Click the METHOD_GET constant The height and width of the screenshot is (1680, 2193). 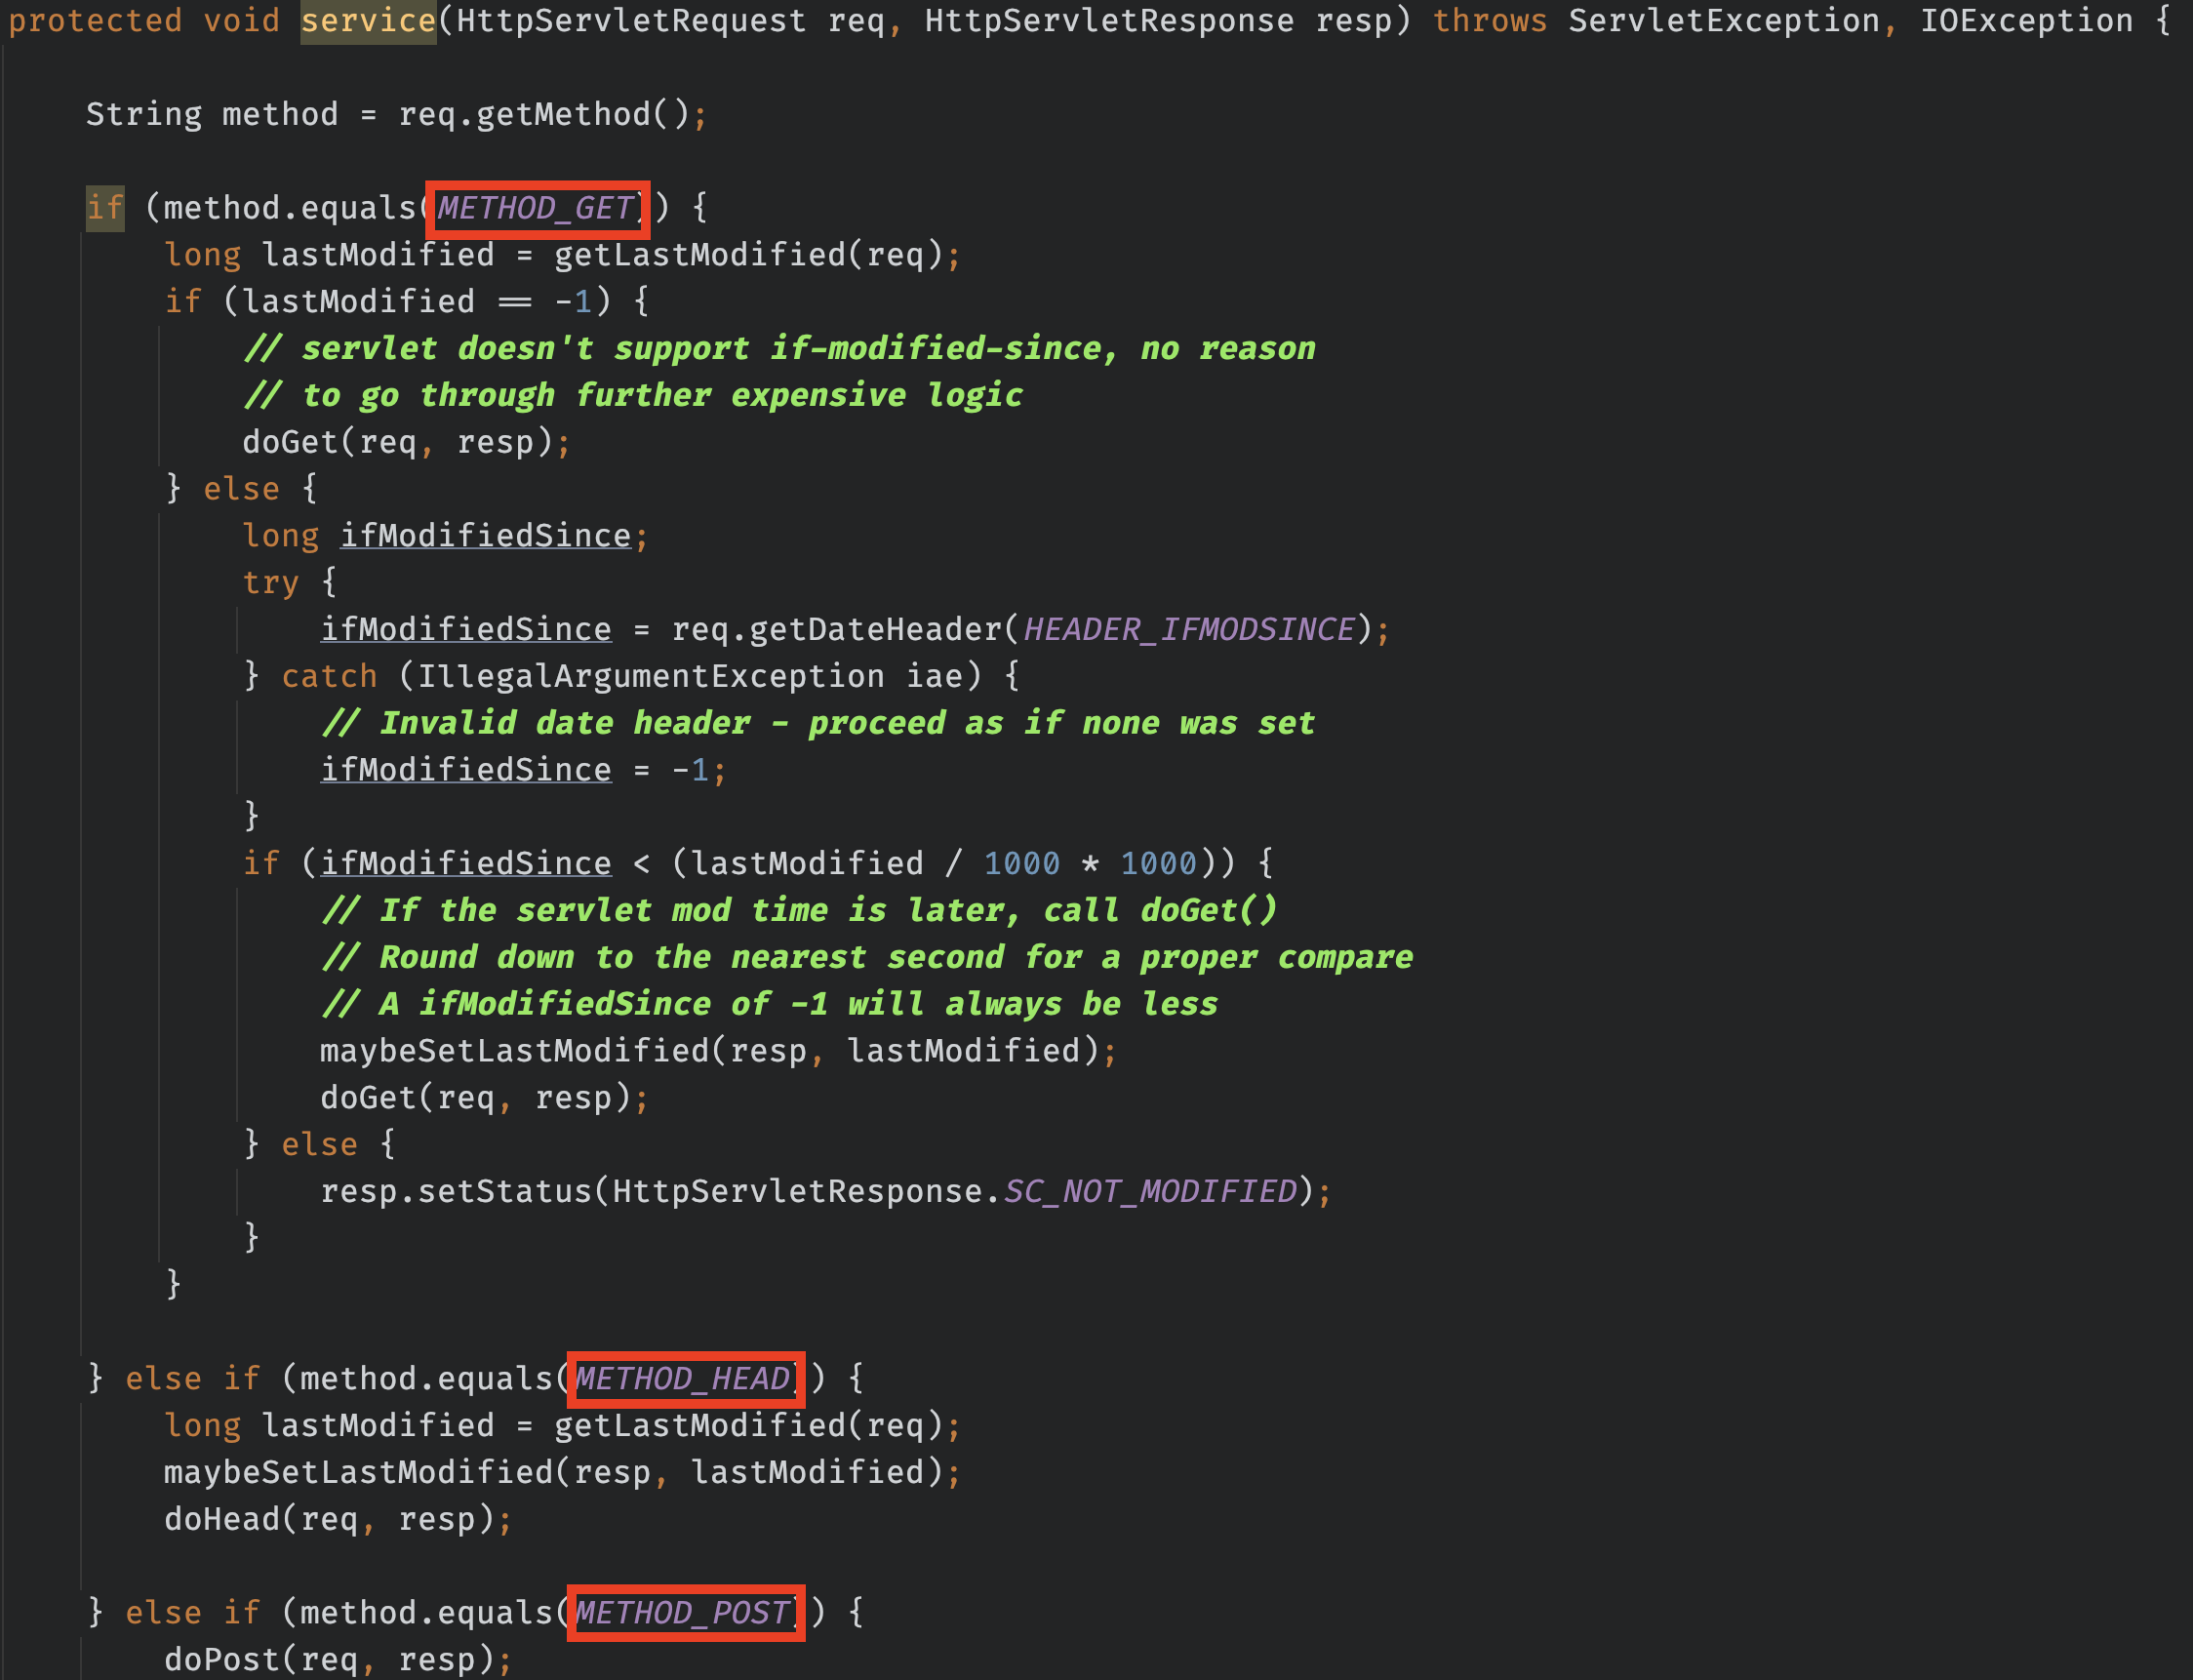[536, 209]
